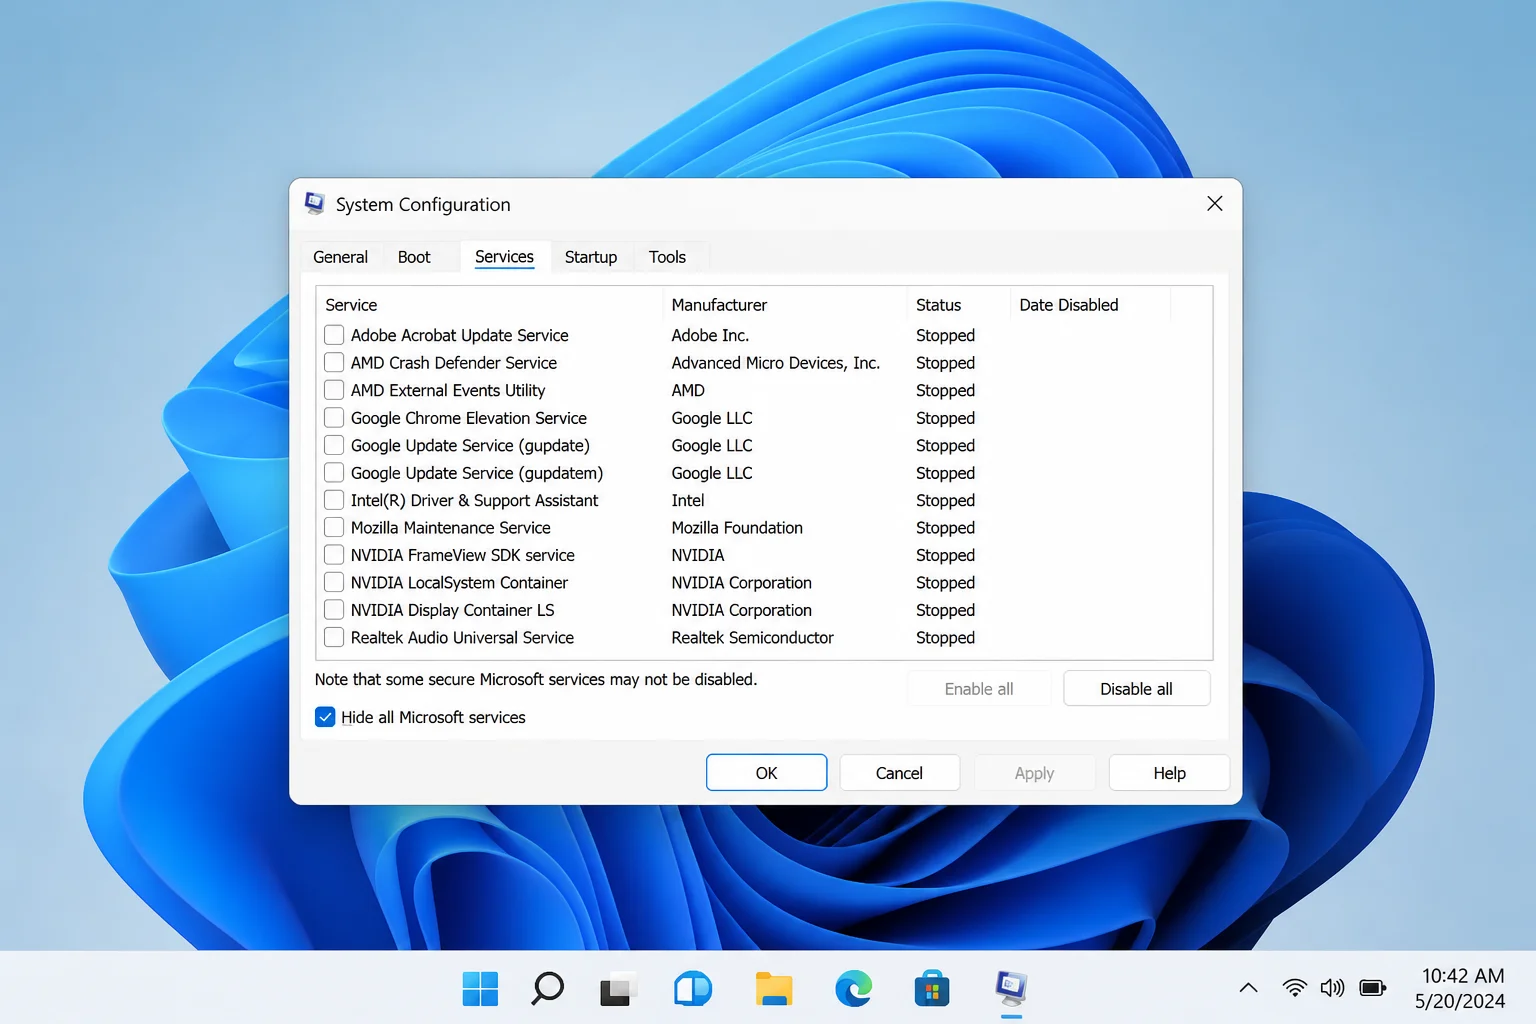Click 'Mozilla Foundation' manufacturer cell

[x=737, y=527]
